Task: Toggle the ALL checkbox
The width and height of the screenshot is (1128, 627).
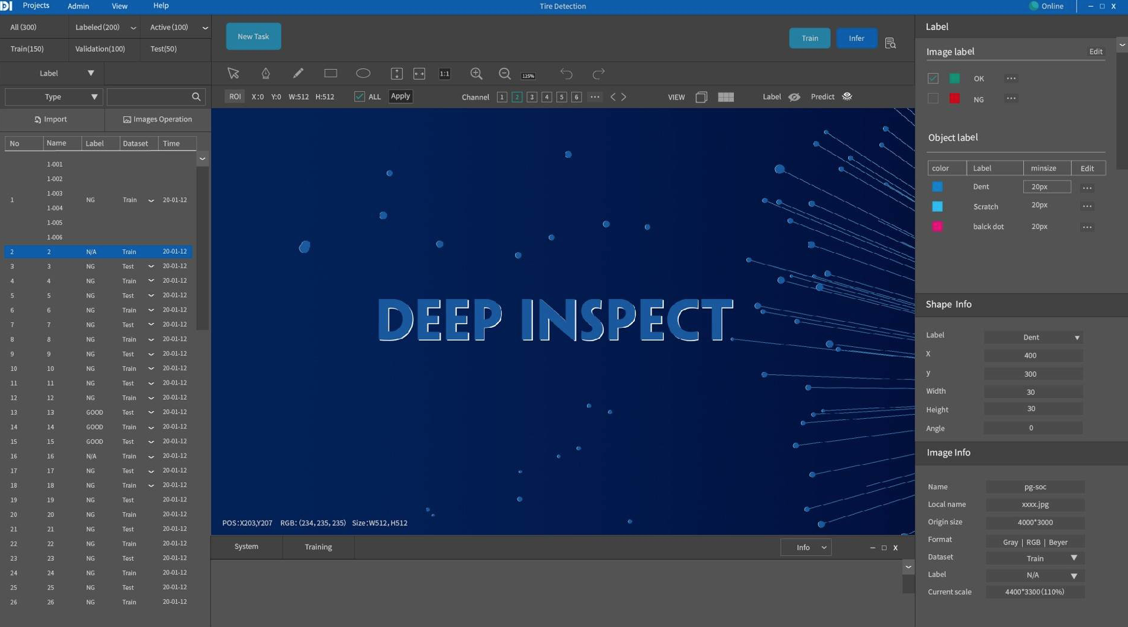Action: (360, 97)
